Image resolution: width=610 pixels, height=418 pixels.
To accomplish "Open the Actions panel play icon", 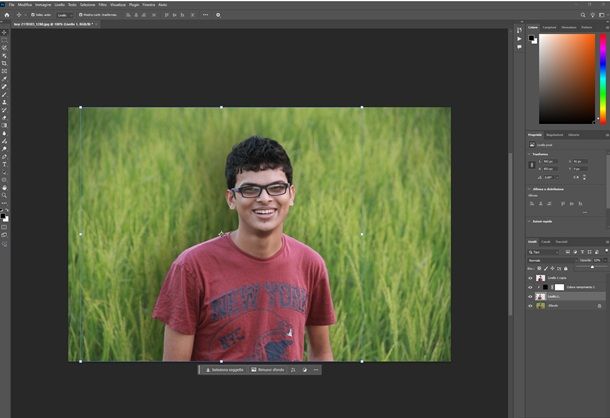I will coord(519,39).
